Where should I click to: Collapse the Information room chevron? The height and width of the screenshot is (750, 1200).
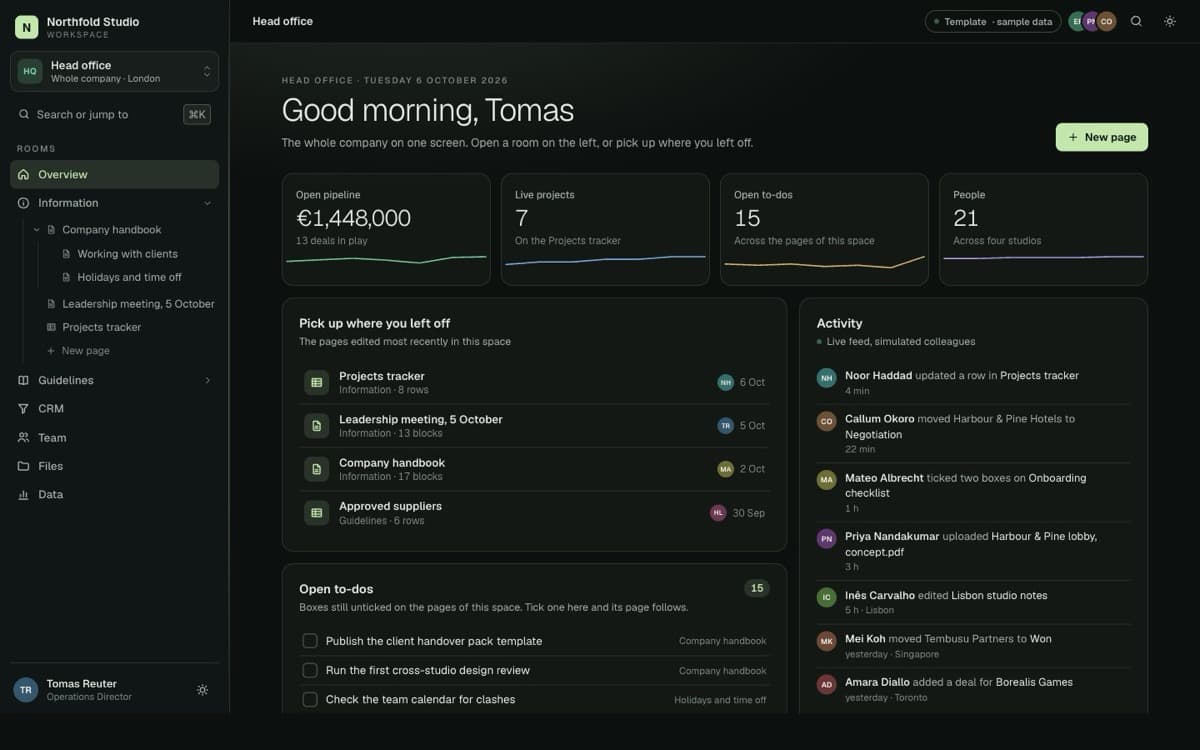208,203
